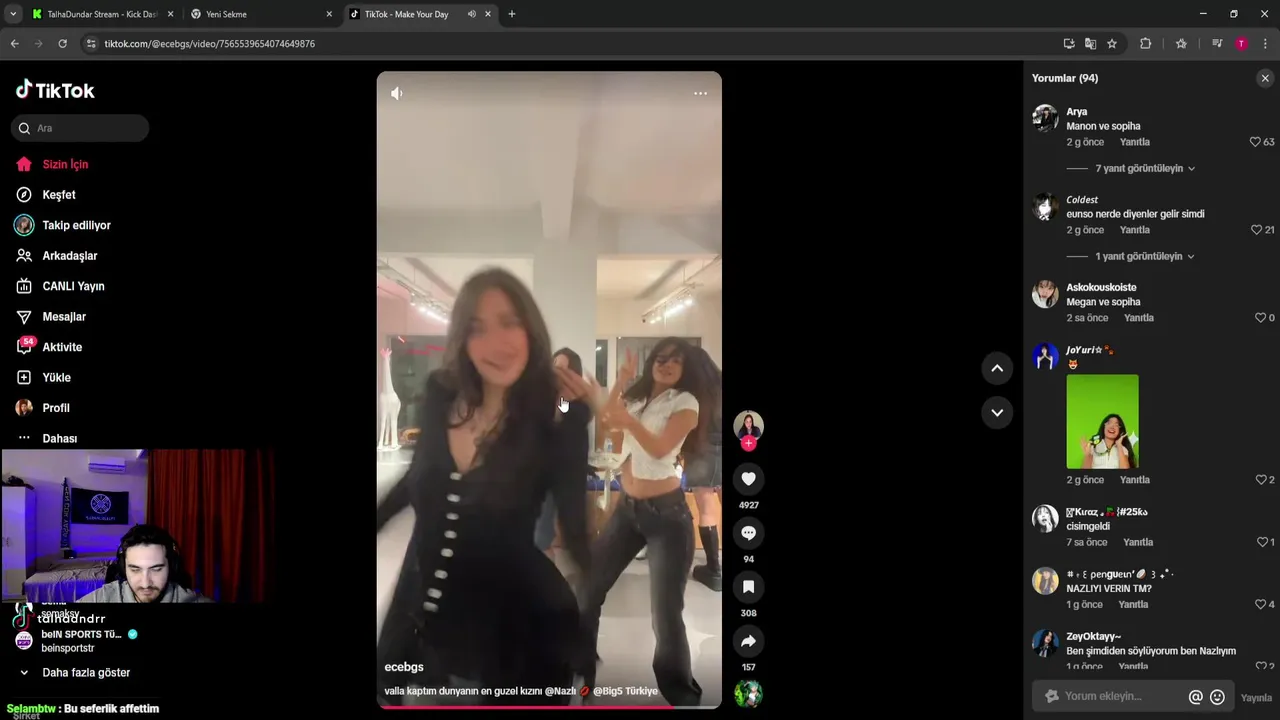Image resolution: width=1280 pixels, height=720 pixels.
Task: Open a new browser tab
Action: tap(512, 14)
